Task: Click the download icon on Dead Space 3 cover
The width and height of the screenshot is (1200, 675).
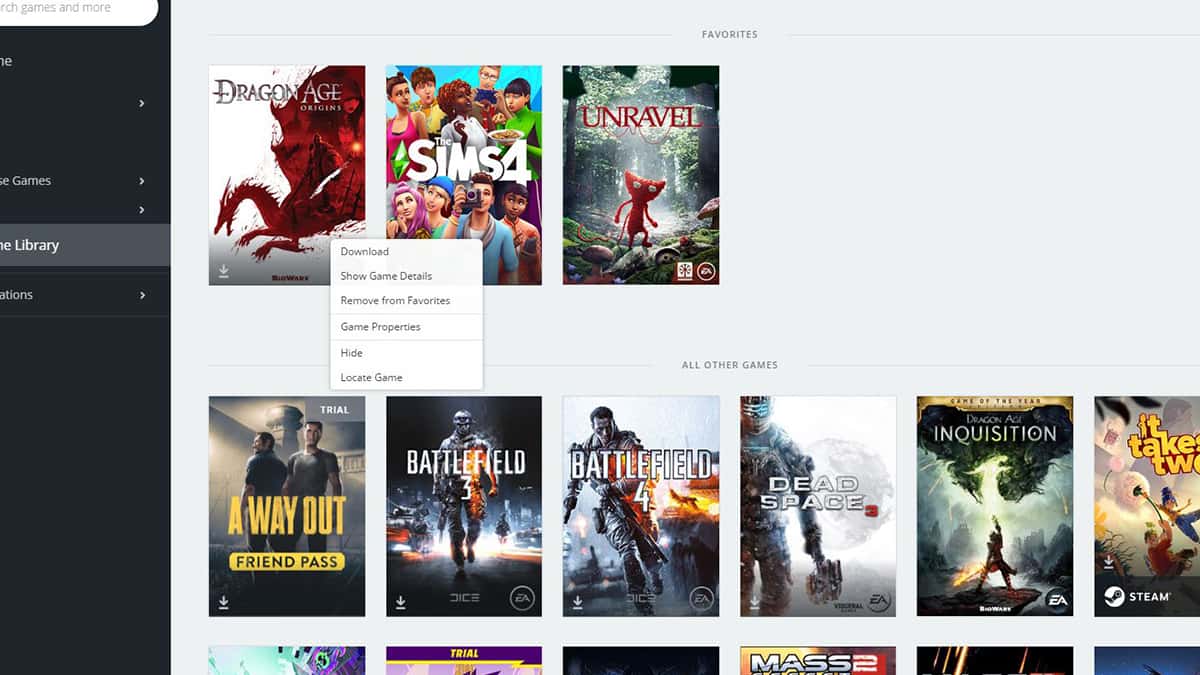Action: 754,601
